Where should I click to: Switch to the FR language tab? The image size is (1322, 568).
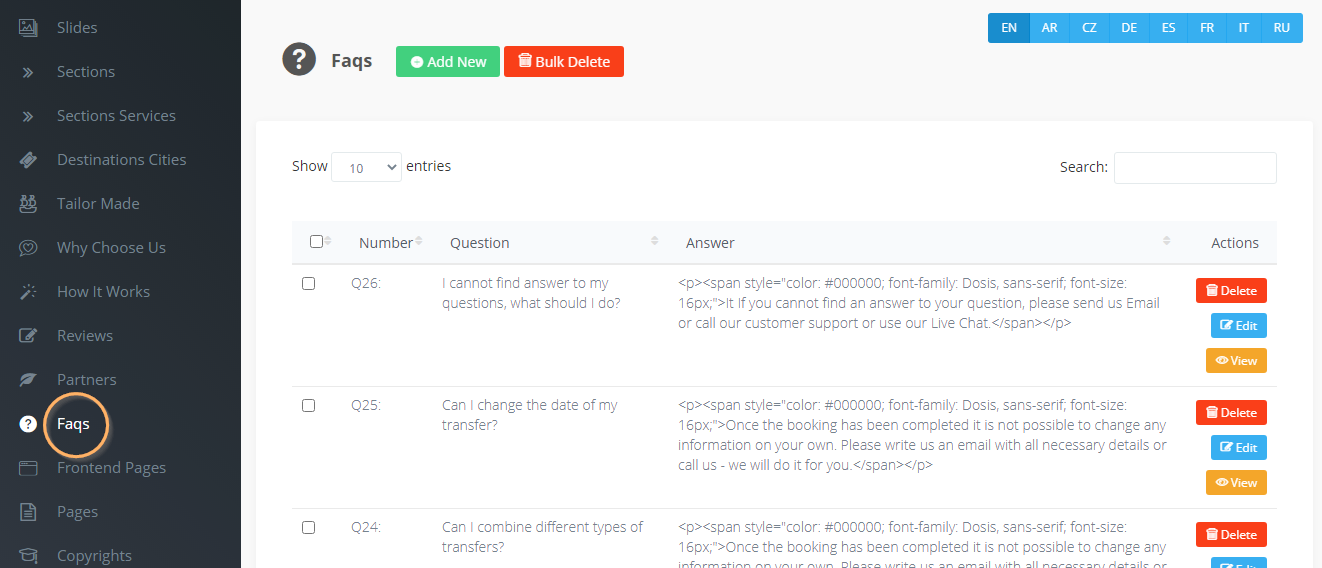[1207, 28]
